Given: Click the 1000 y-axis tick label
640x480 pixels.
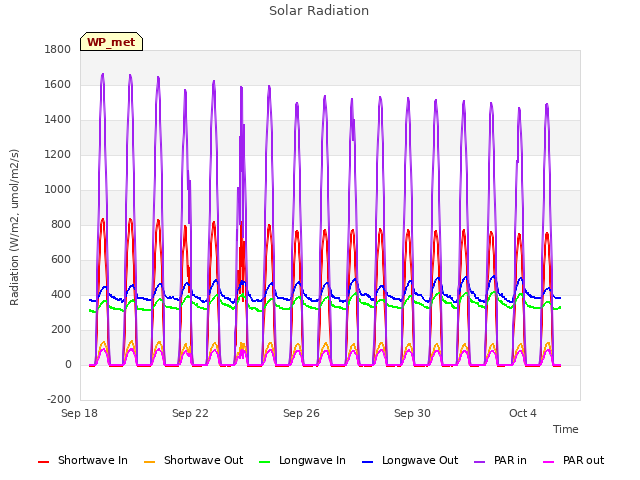Looking at the screenshot, I should 58,189.
